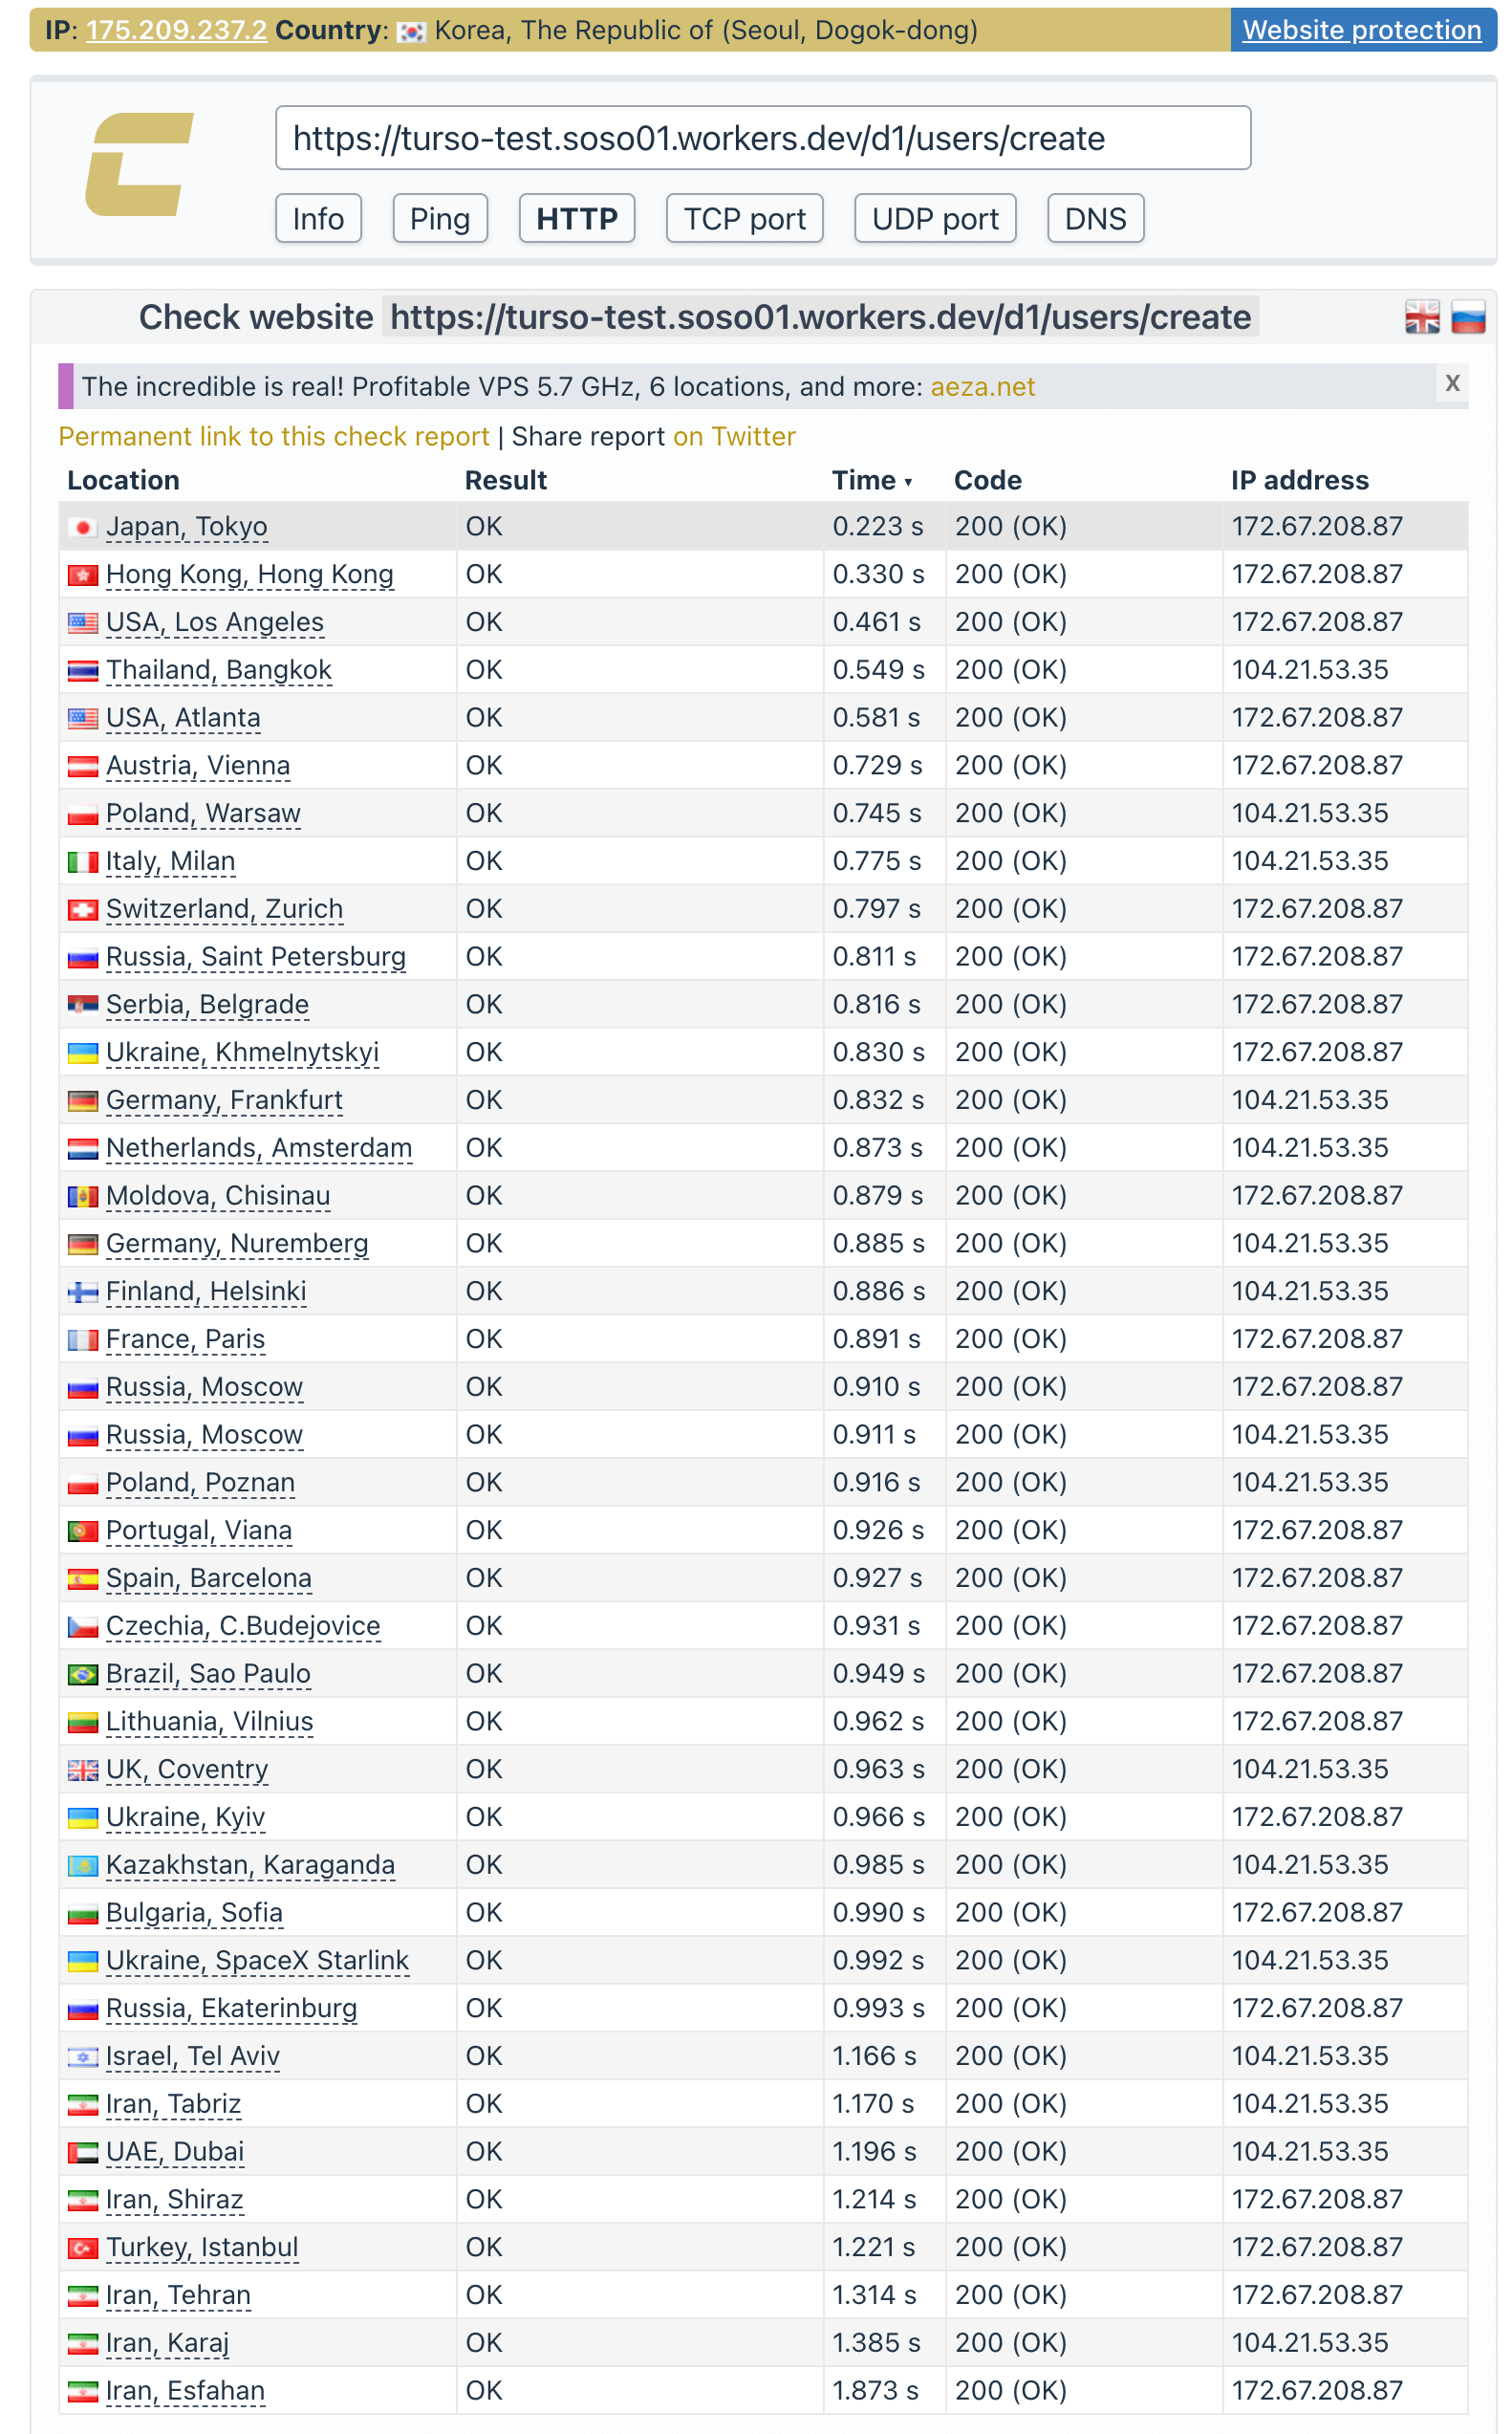Open permanent link to this check report
Image resolution: width=1512 pixels, height=2434 pixels.
tap(274, 437)
